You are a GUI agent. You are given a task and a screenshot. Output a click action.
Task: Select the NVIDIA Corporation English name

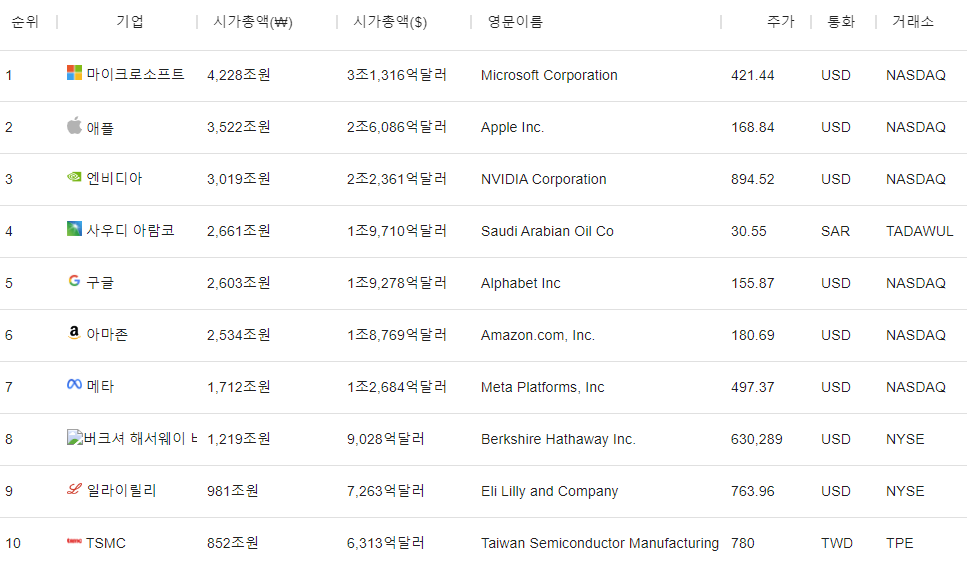[543, 179]
